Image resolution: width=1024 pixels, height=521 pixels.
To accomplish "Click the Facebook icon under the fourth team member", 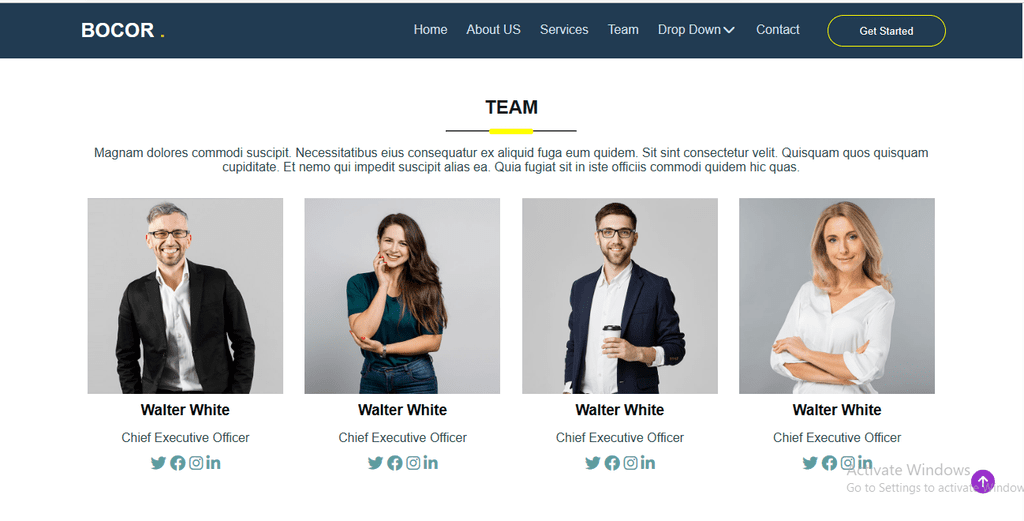I will coord(829,463).
